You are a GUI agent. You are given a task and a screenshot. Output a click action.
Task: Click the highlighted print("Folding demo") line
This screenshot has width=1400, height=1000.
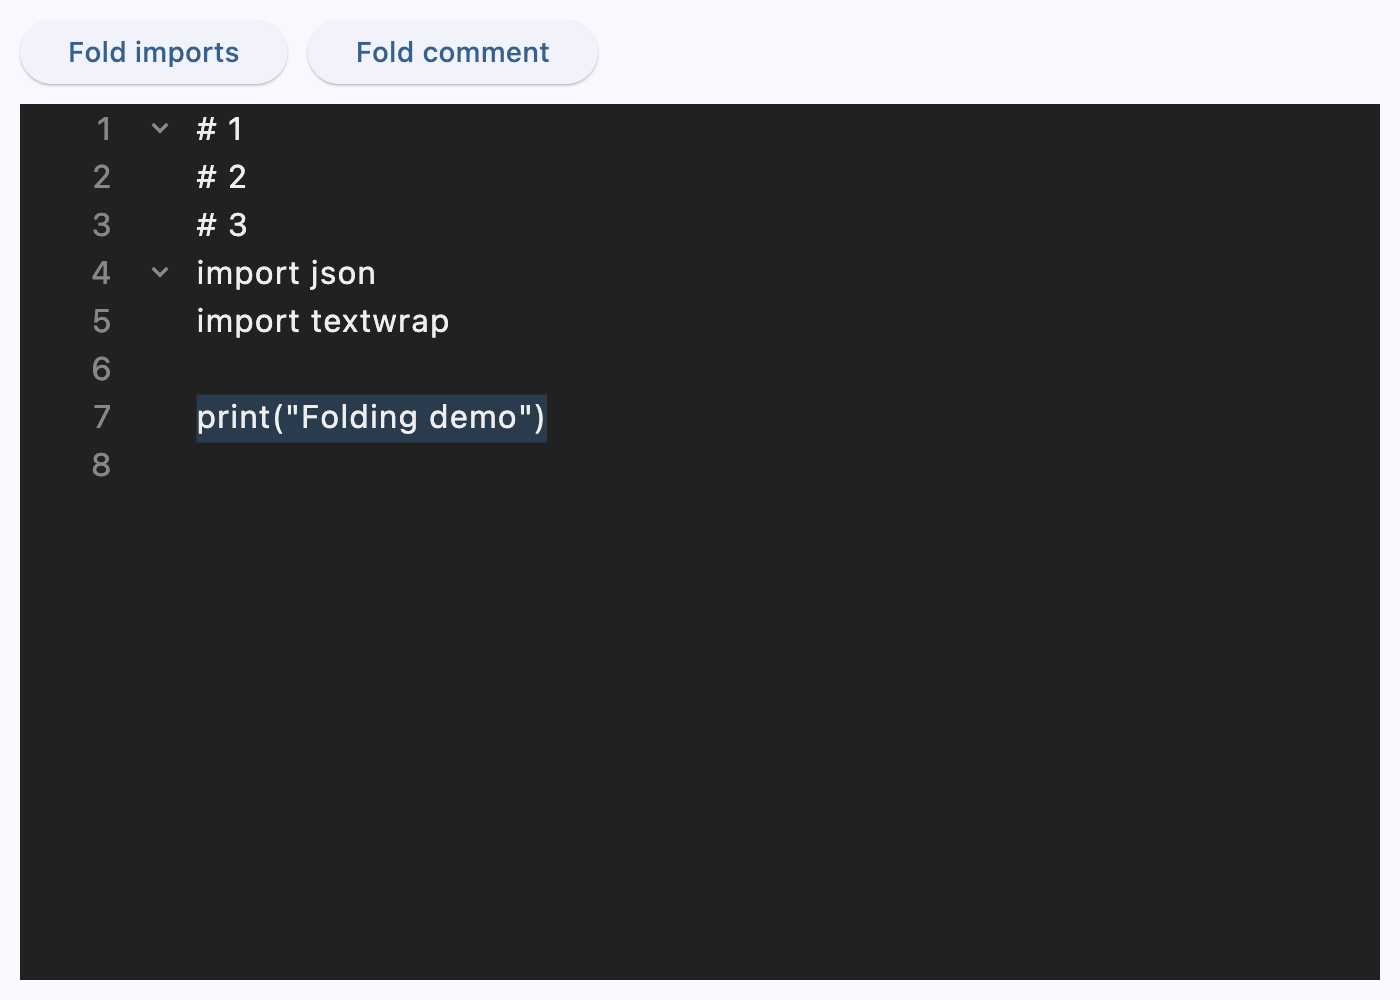point(370,417)
